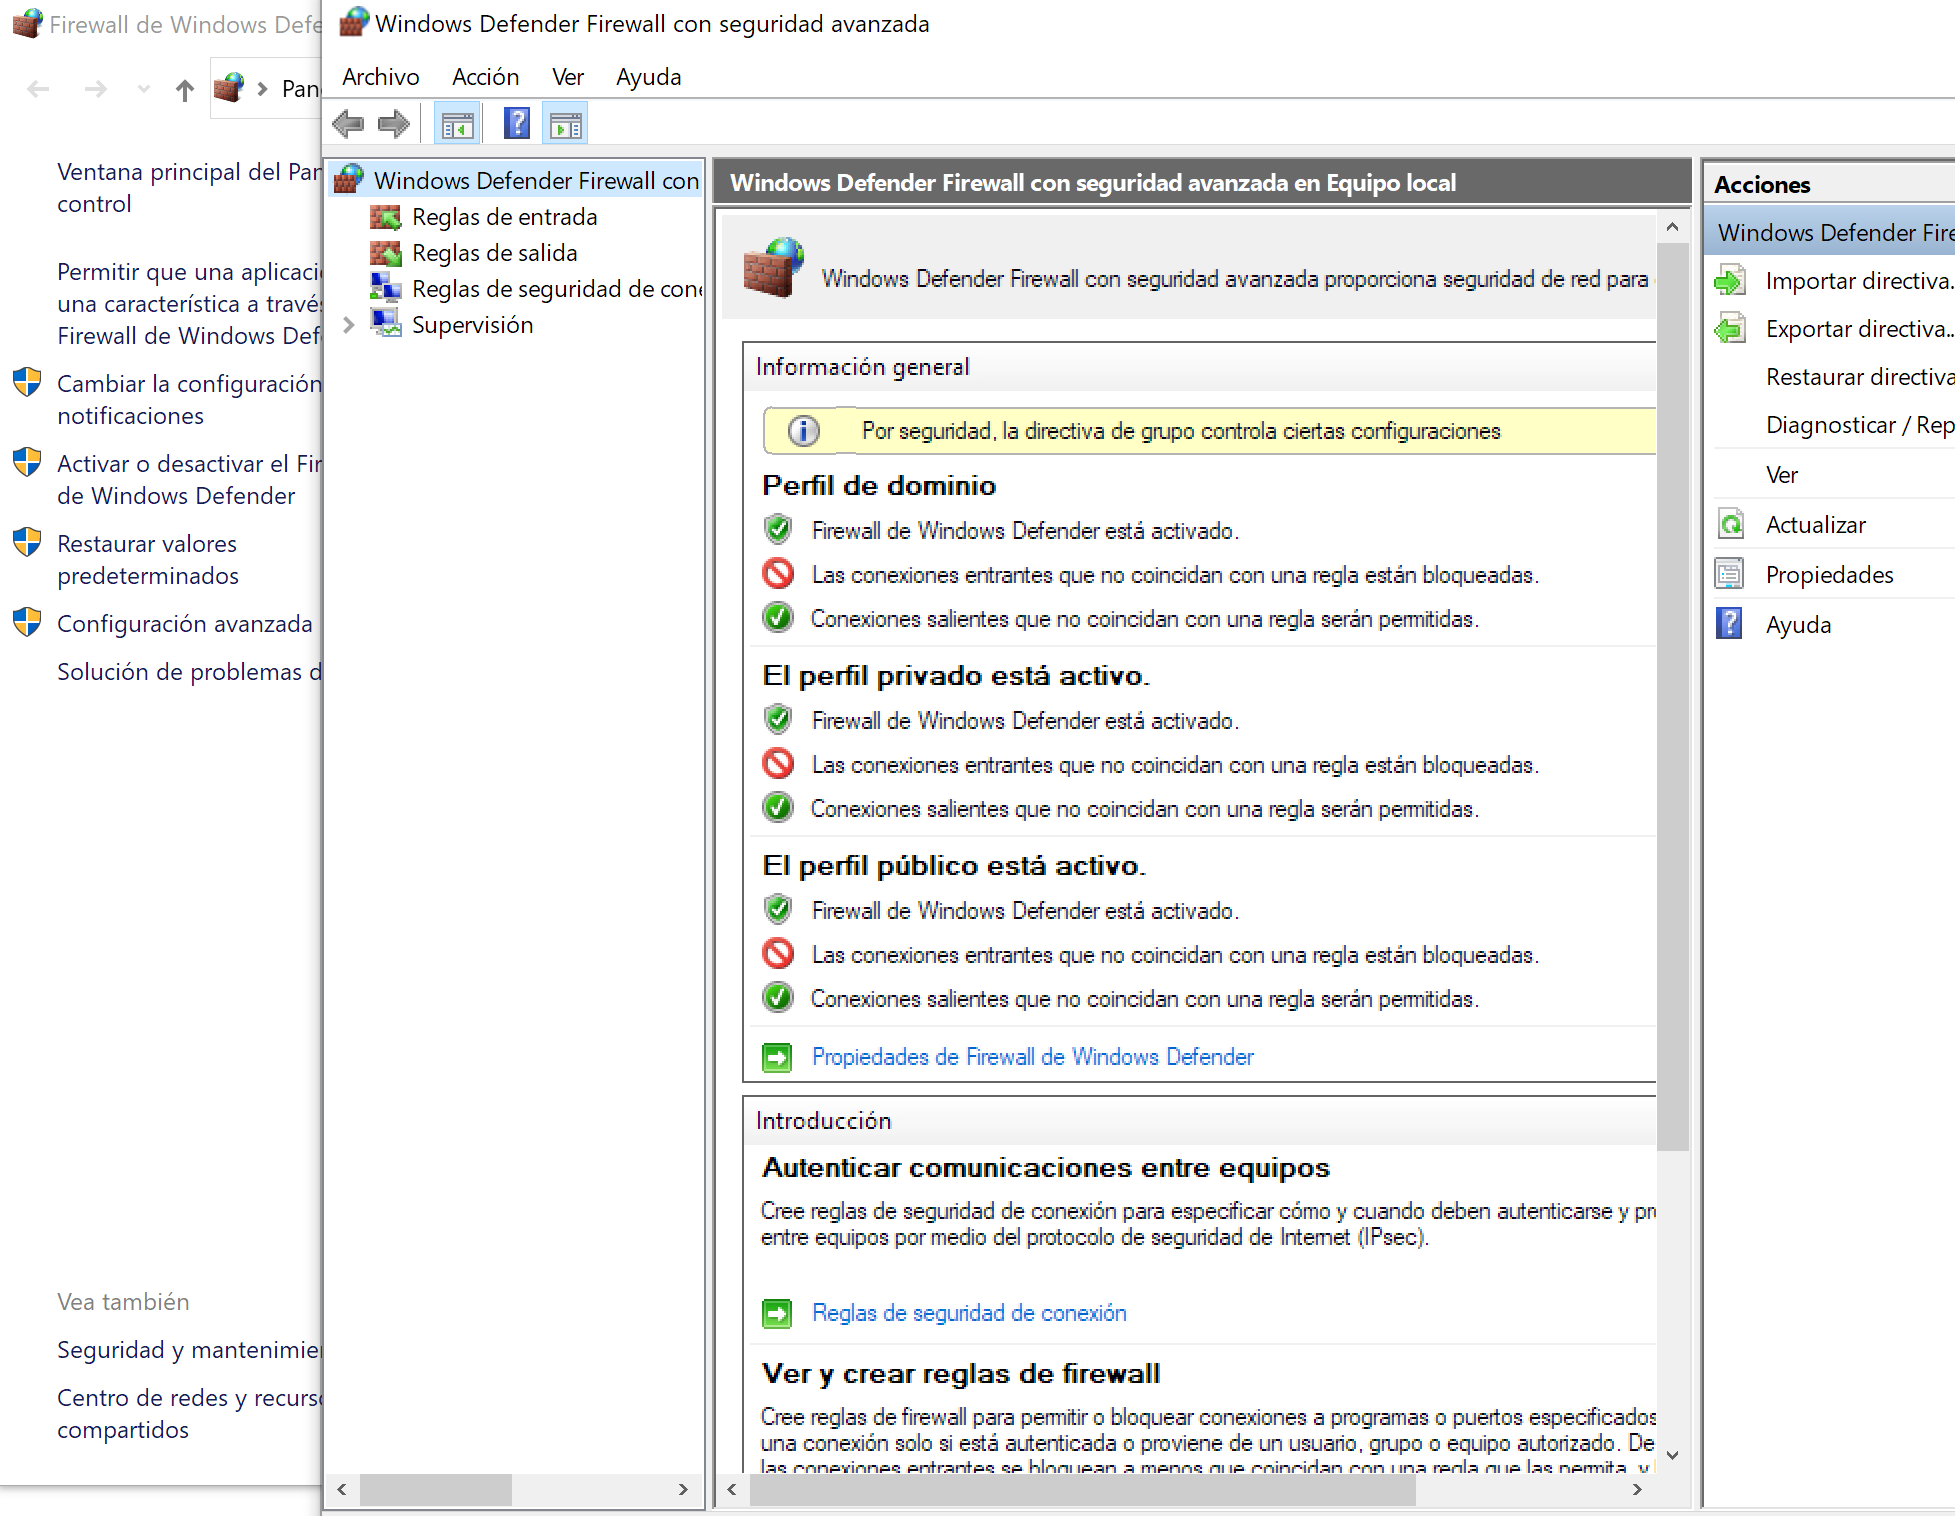Click the Back arrow toolbar icon
This screenshot has height=1516, width=1955.
(x=348, y=124)
